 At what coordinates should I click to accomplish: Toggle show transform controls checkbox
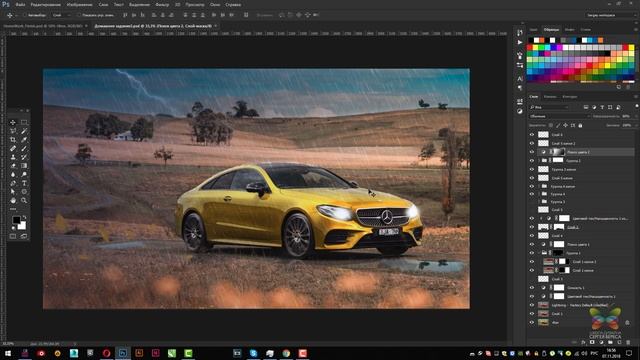point(79,15)
